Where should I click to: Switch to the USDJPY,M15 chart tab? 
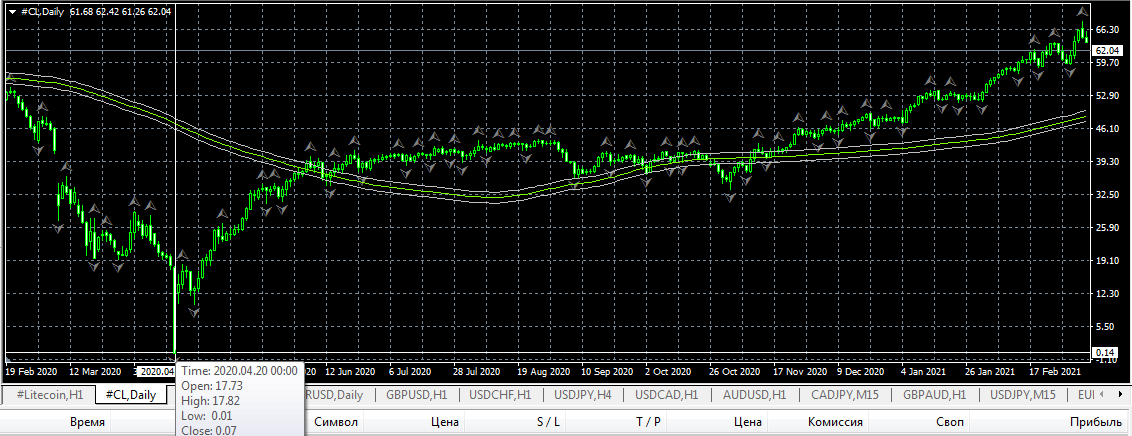coord(1023,395)
